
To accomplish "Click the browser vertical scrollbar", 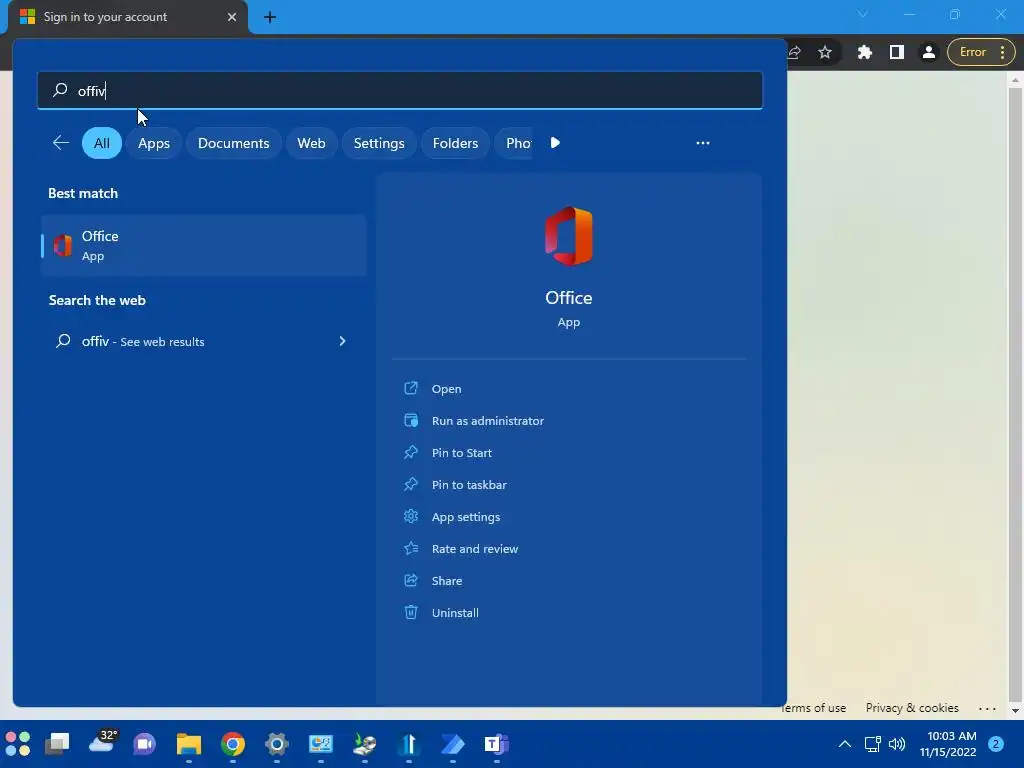I will (1014, 392).
